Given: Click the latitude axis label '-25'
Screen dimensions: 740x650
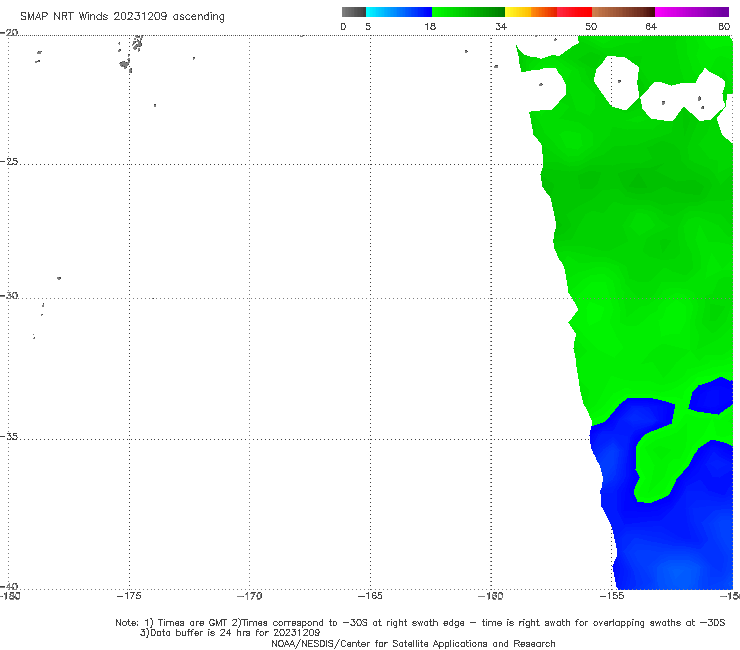Looking at the screenshot, I should [x=9, y=162].
